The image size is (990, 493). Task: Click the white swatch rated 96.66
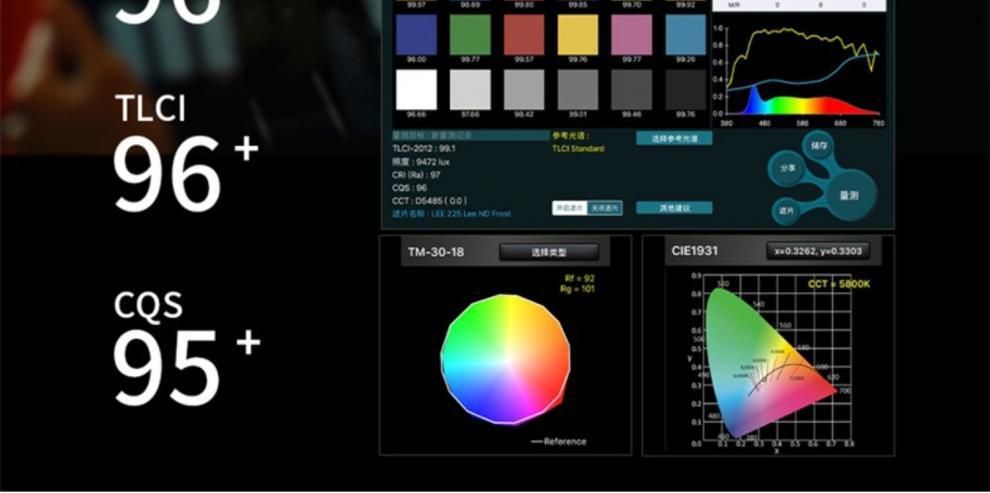tap(416, 89)
